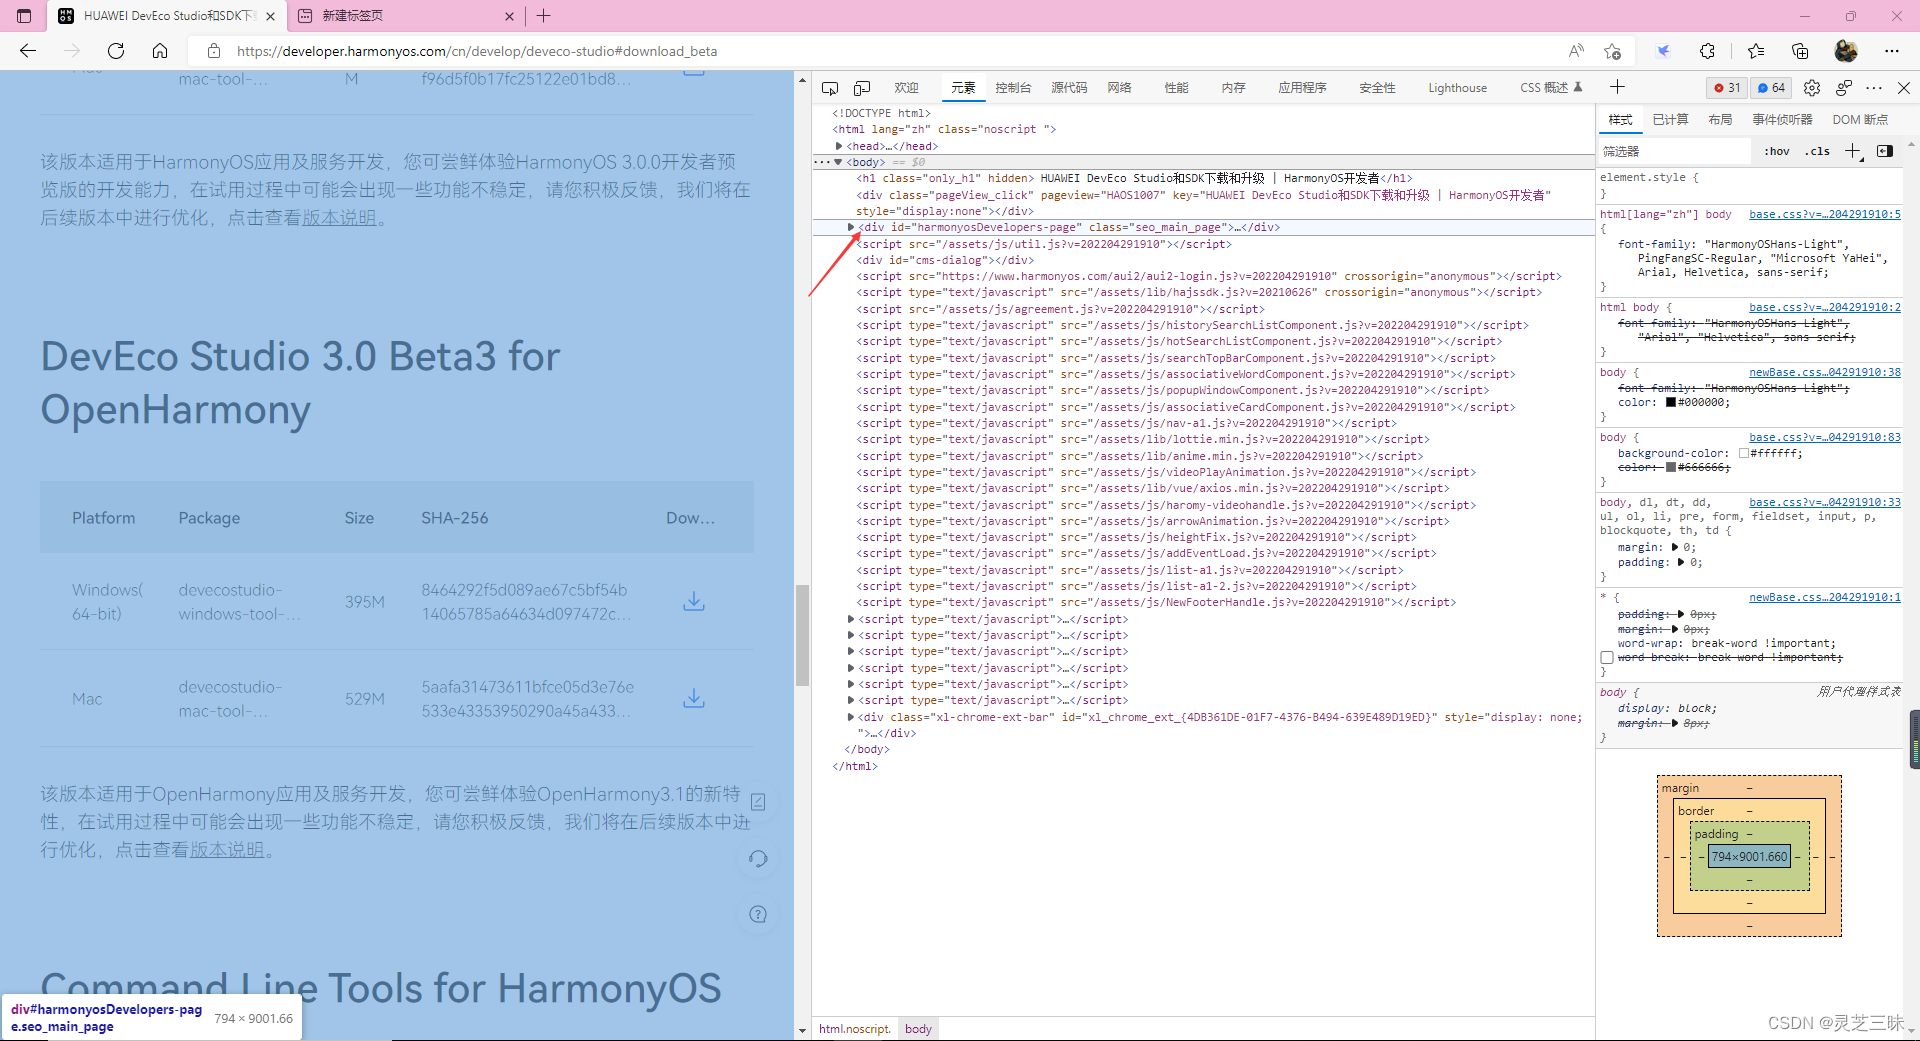
Task: Open 版本说明 link in OpenHarmony paragraph
Action: click(x=227, y=850)
